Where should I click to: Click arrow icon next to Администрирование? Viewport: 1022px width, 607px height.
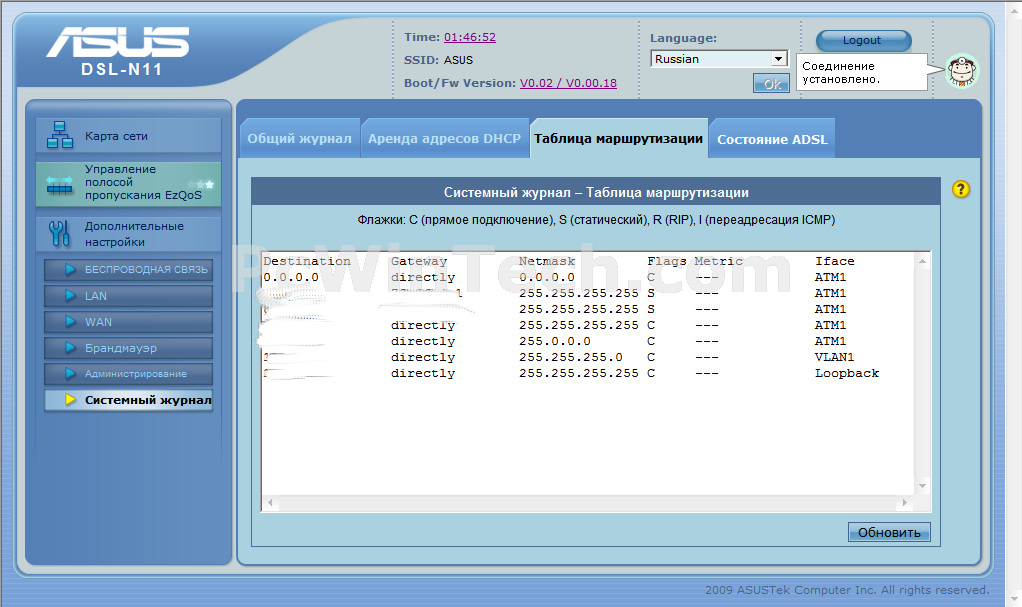click(70, 374)
